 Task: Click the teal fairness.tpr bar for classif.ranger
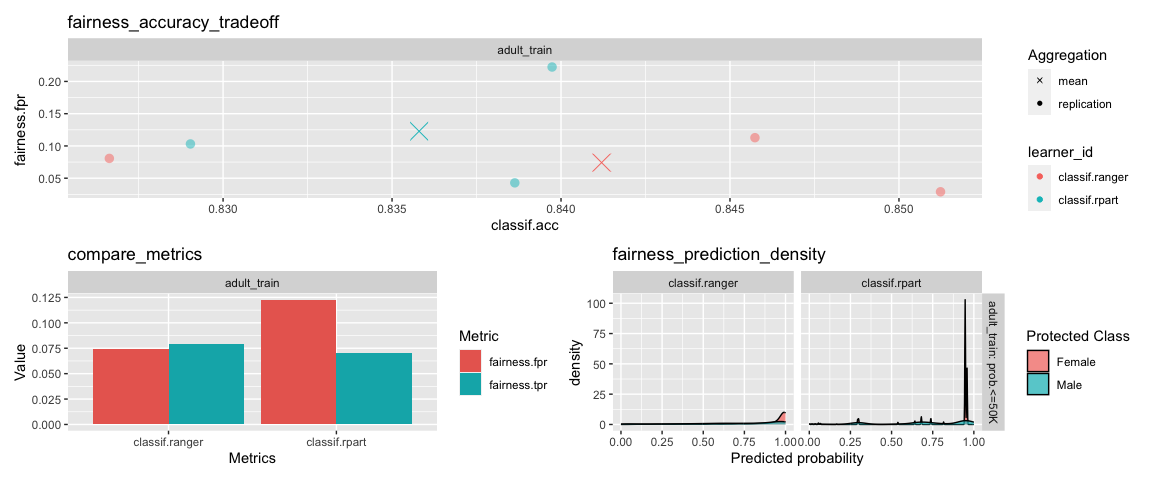click(206, 384)
